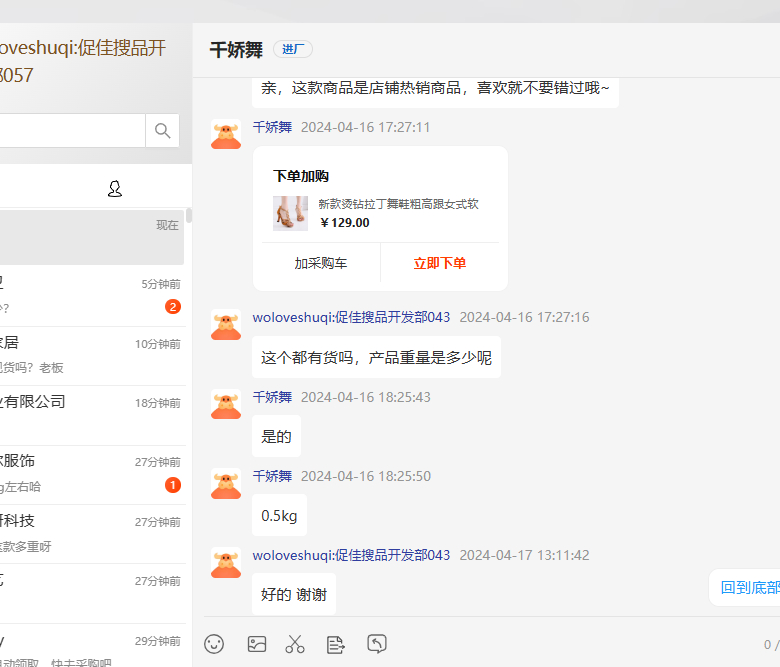Select the scissors screenshot tool
Screen dimensions: 780x667
coord(295,644)
